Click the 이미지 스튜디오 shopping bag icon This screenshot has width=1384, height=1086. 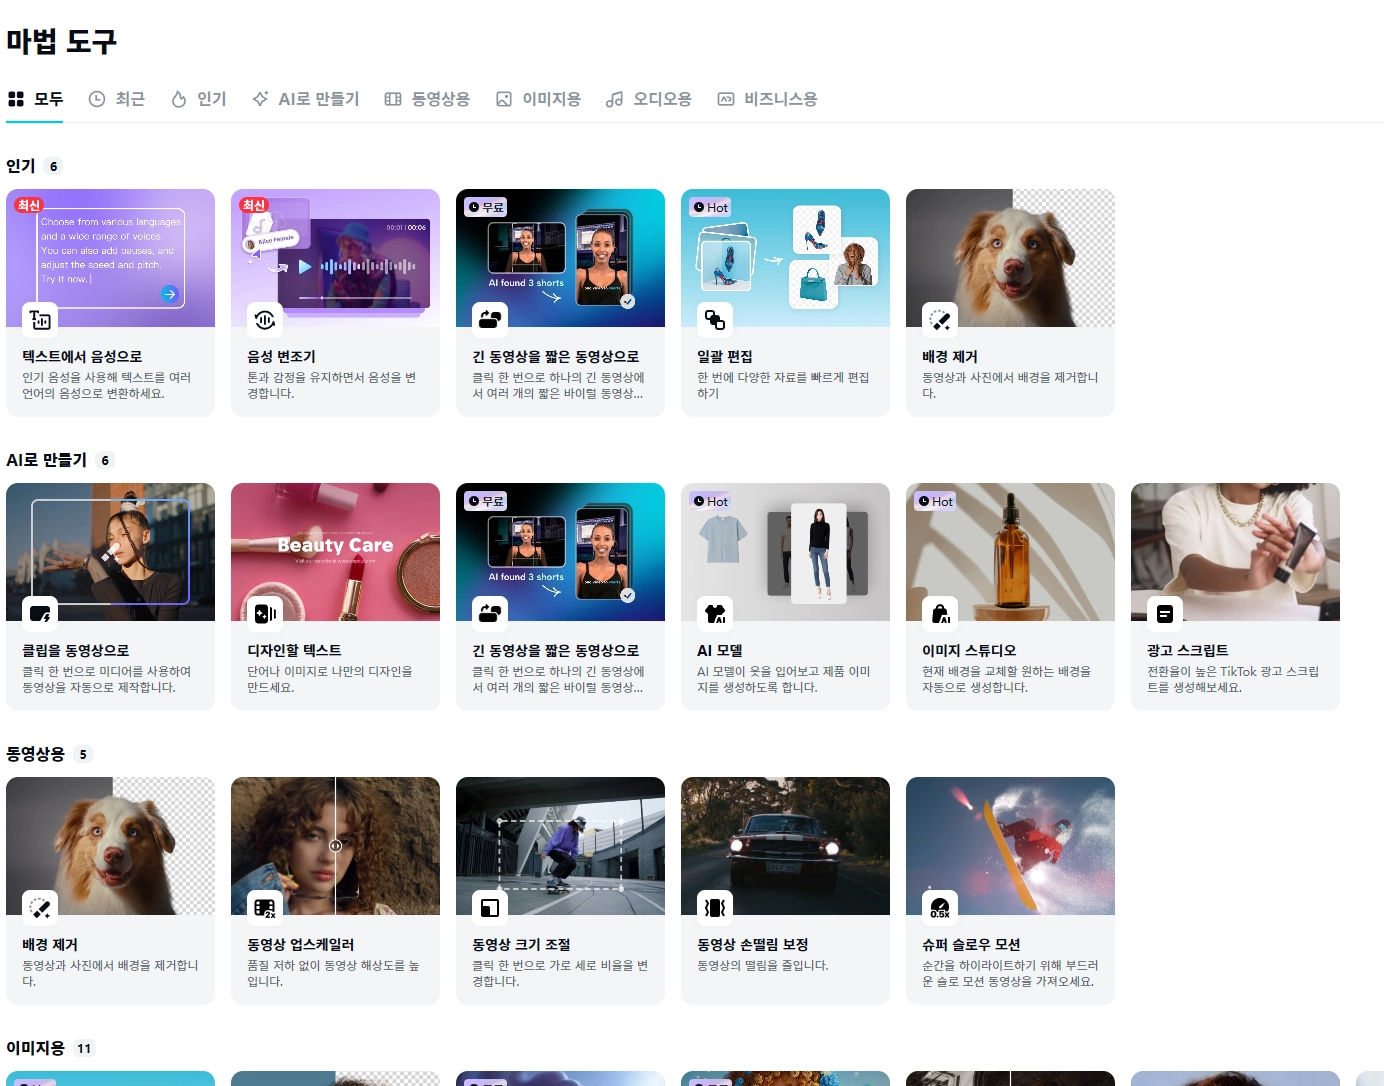pyautogui.click(x=940, y=614)
